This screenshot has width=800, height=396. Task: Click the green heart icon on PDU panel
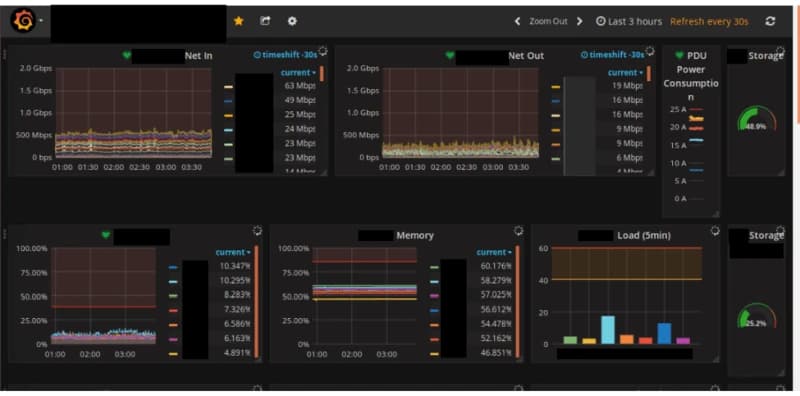tap(679, 55)
